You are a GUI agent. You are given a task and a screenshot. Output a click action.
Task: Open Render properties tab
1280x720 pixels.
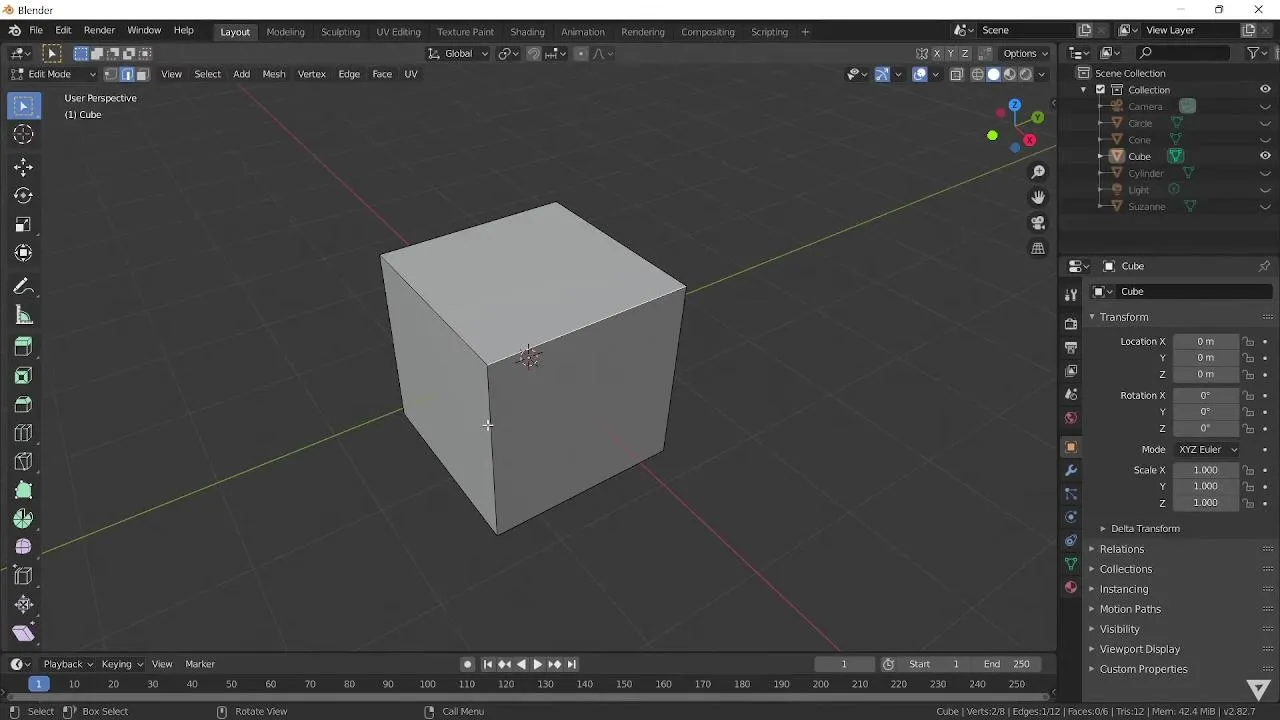pos(1071,323)
